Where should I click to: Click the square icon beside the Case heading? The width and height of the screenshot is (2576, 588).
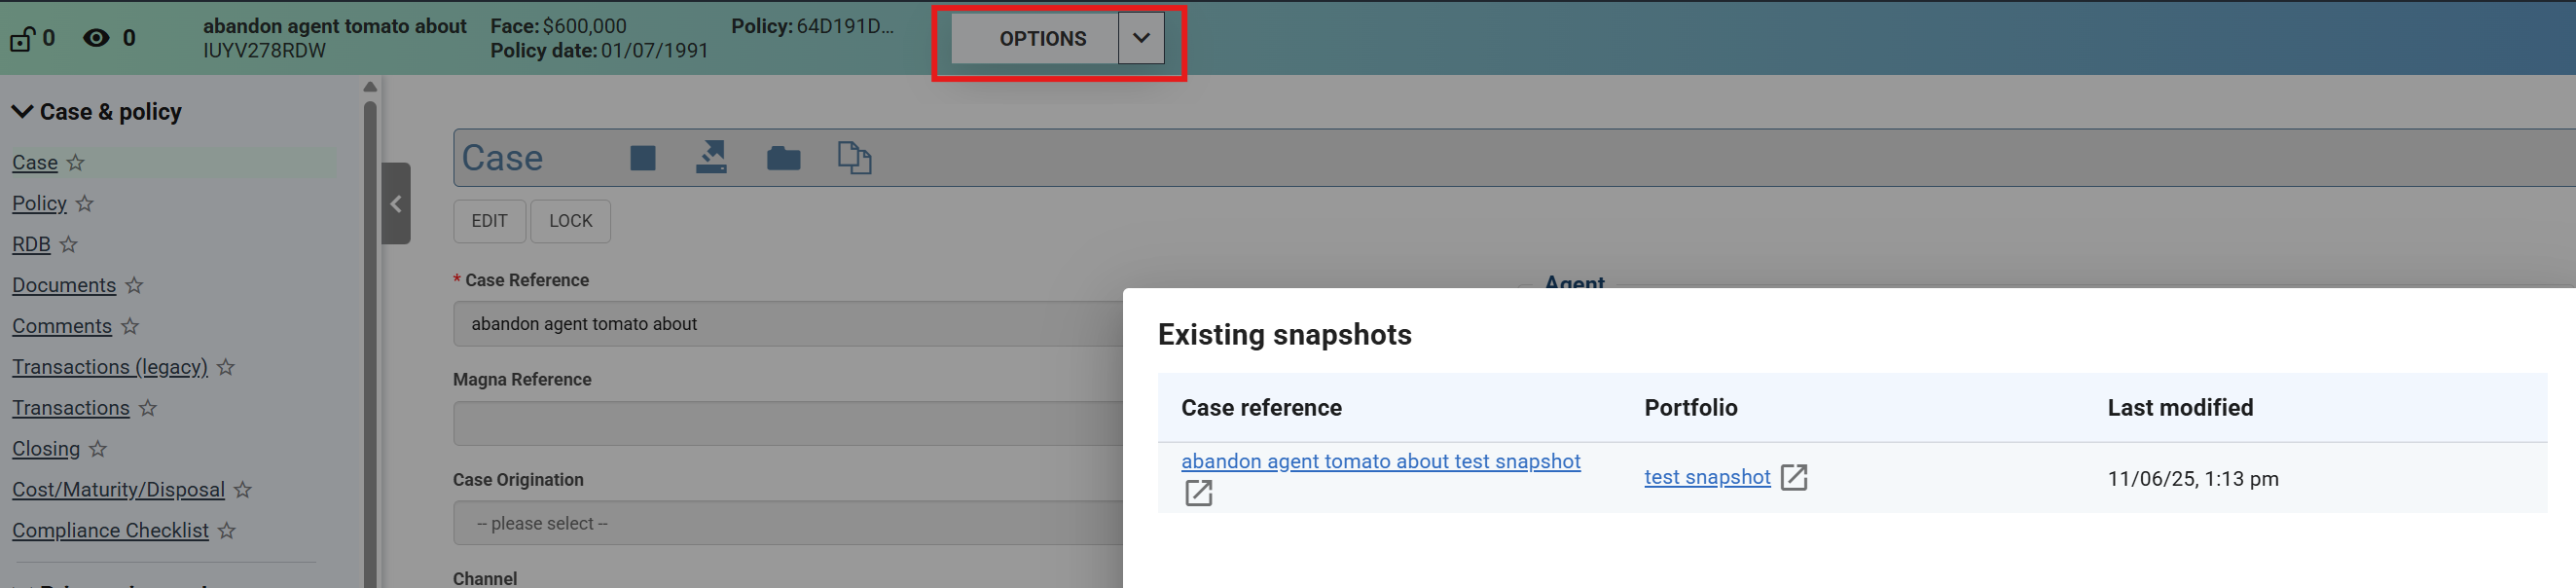tap(642, 158)
